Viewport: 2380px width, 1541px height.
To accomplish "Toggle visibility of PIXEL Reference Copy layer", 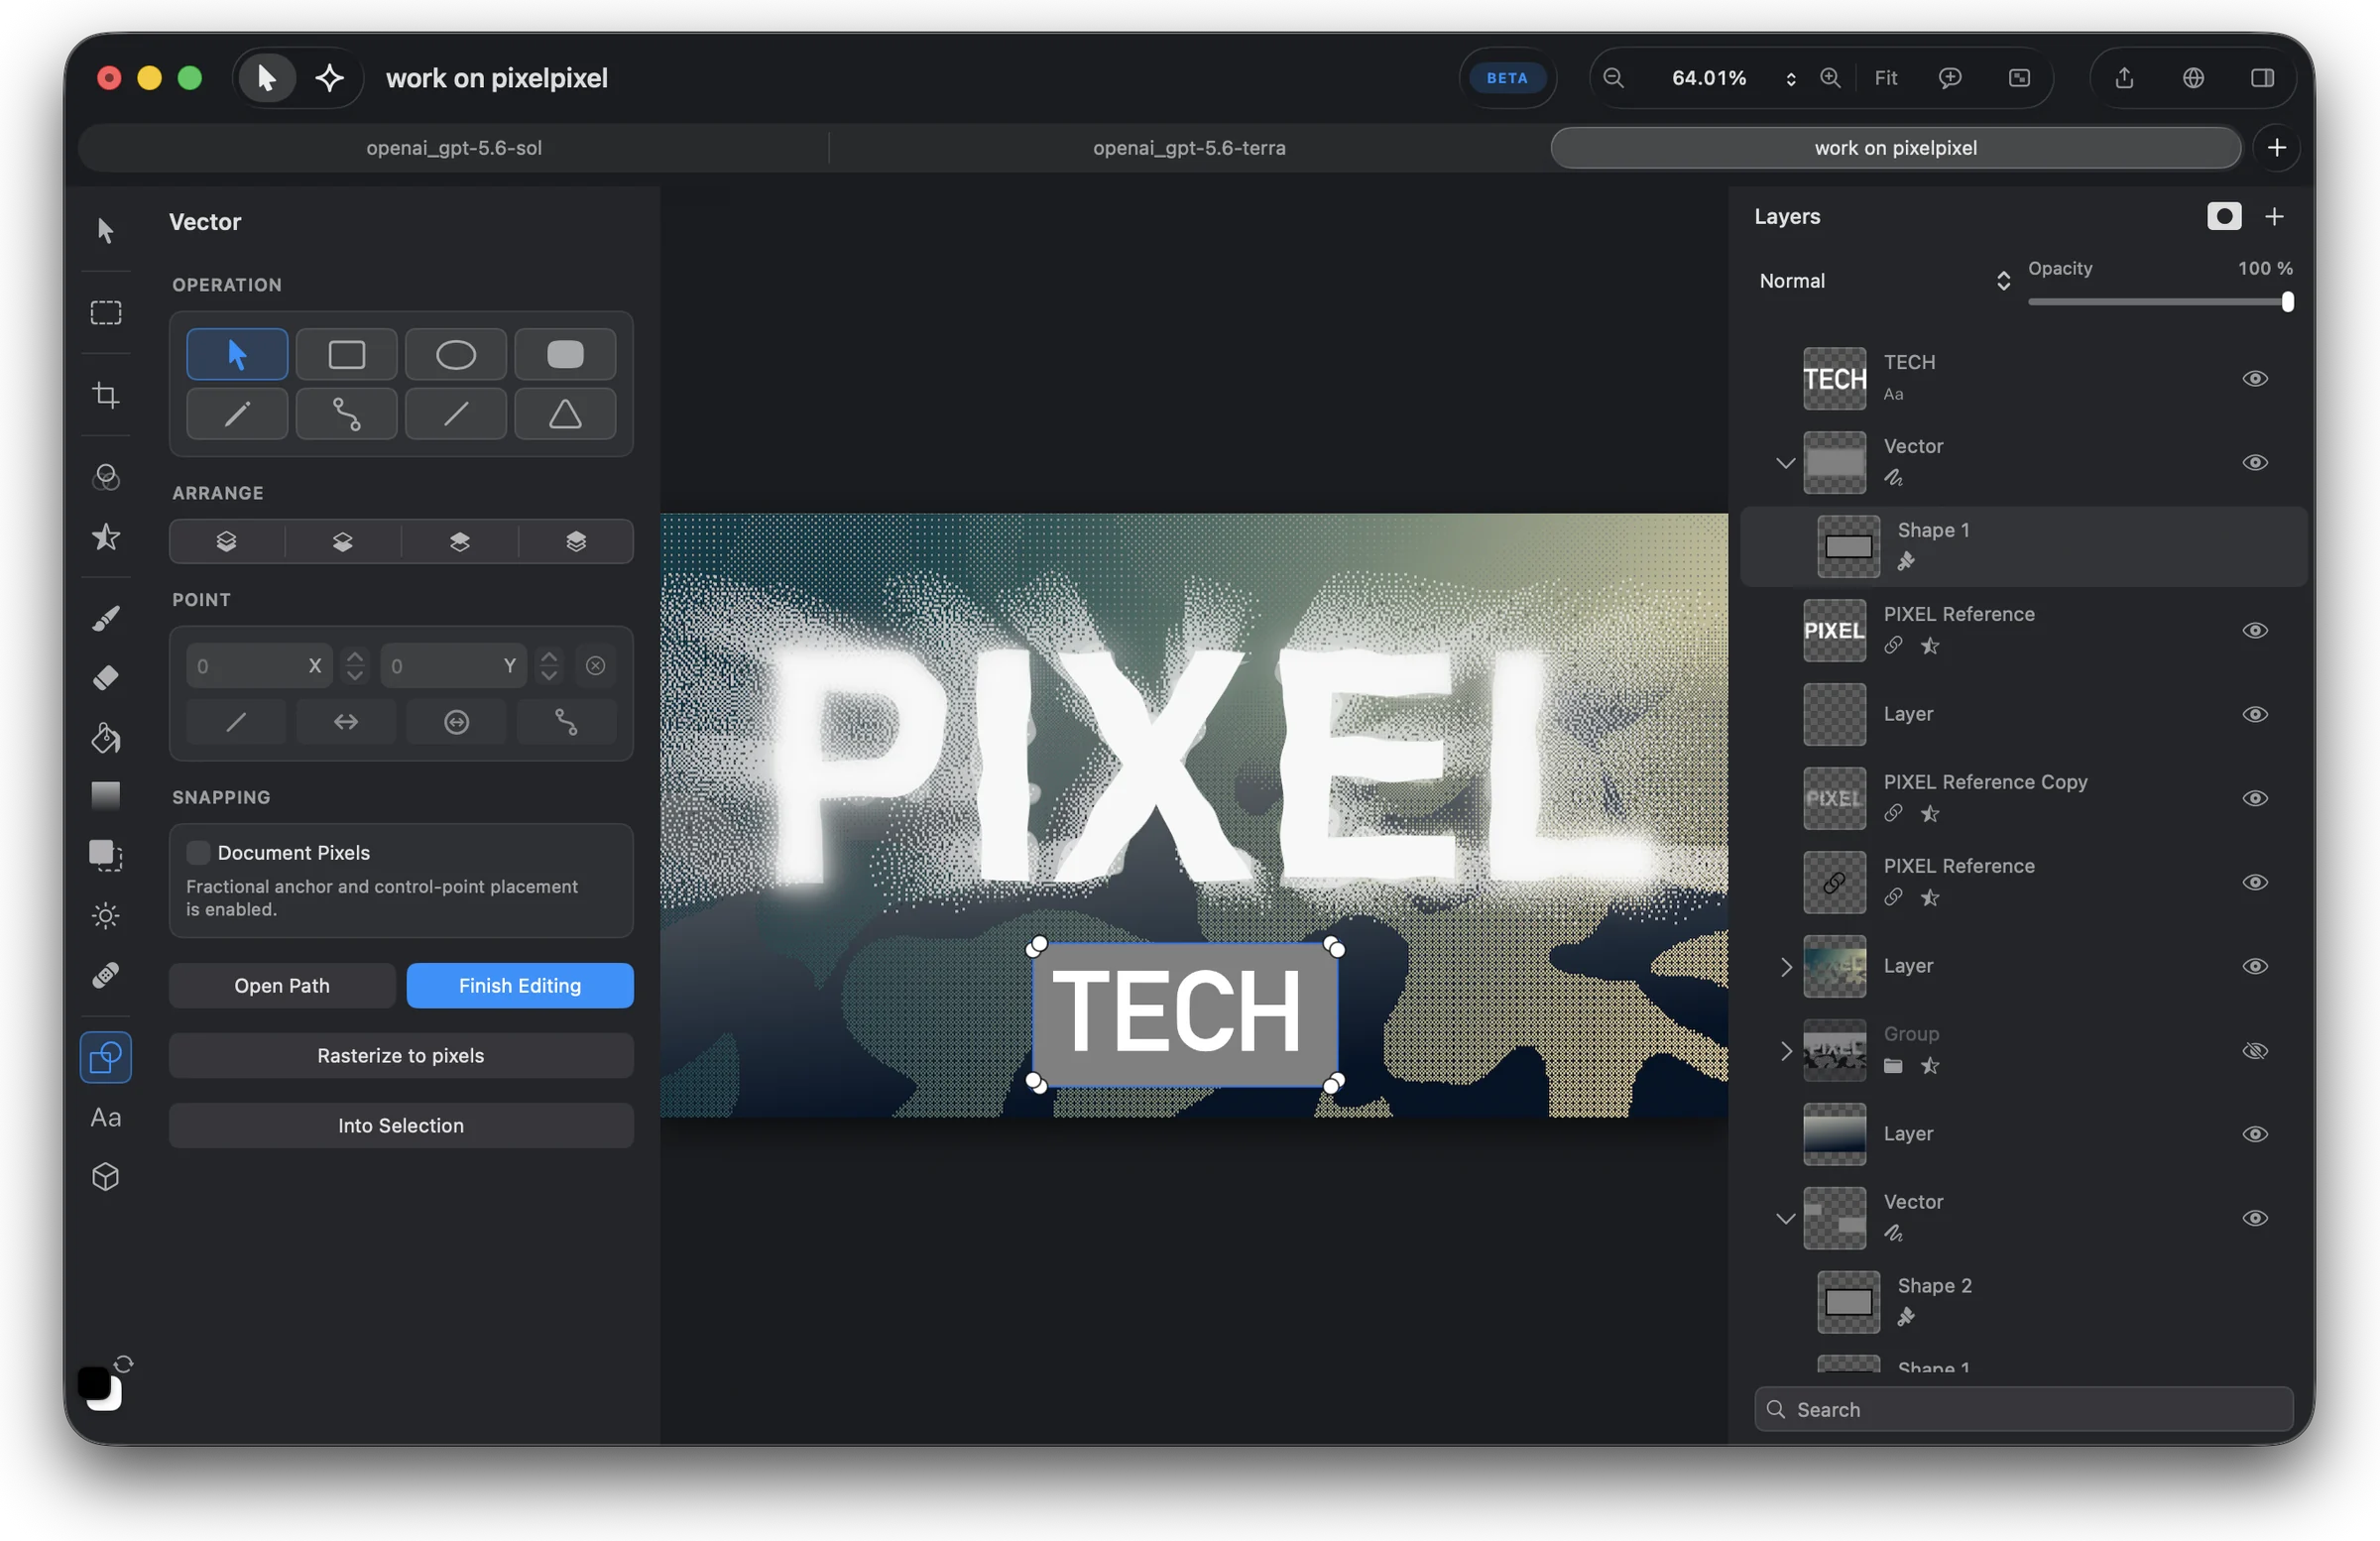I will coord(2255,799).
